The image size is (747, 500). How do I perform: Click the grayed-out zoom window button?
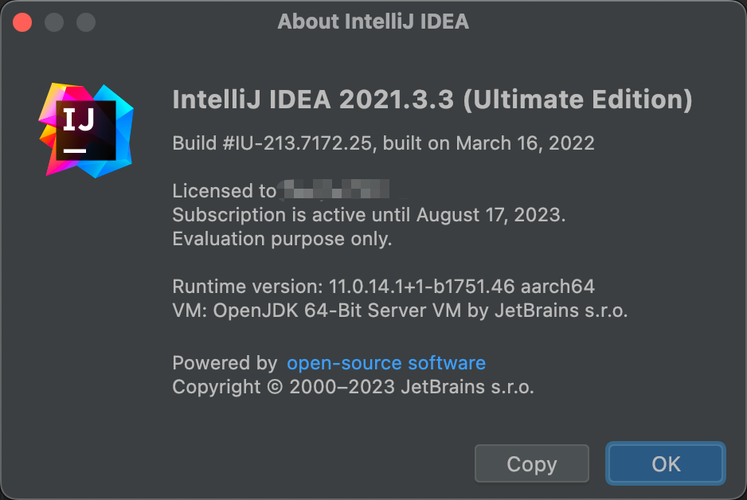86,21
